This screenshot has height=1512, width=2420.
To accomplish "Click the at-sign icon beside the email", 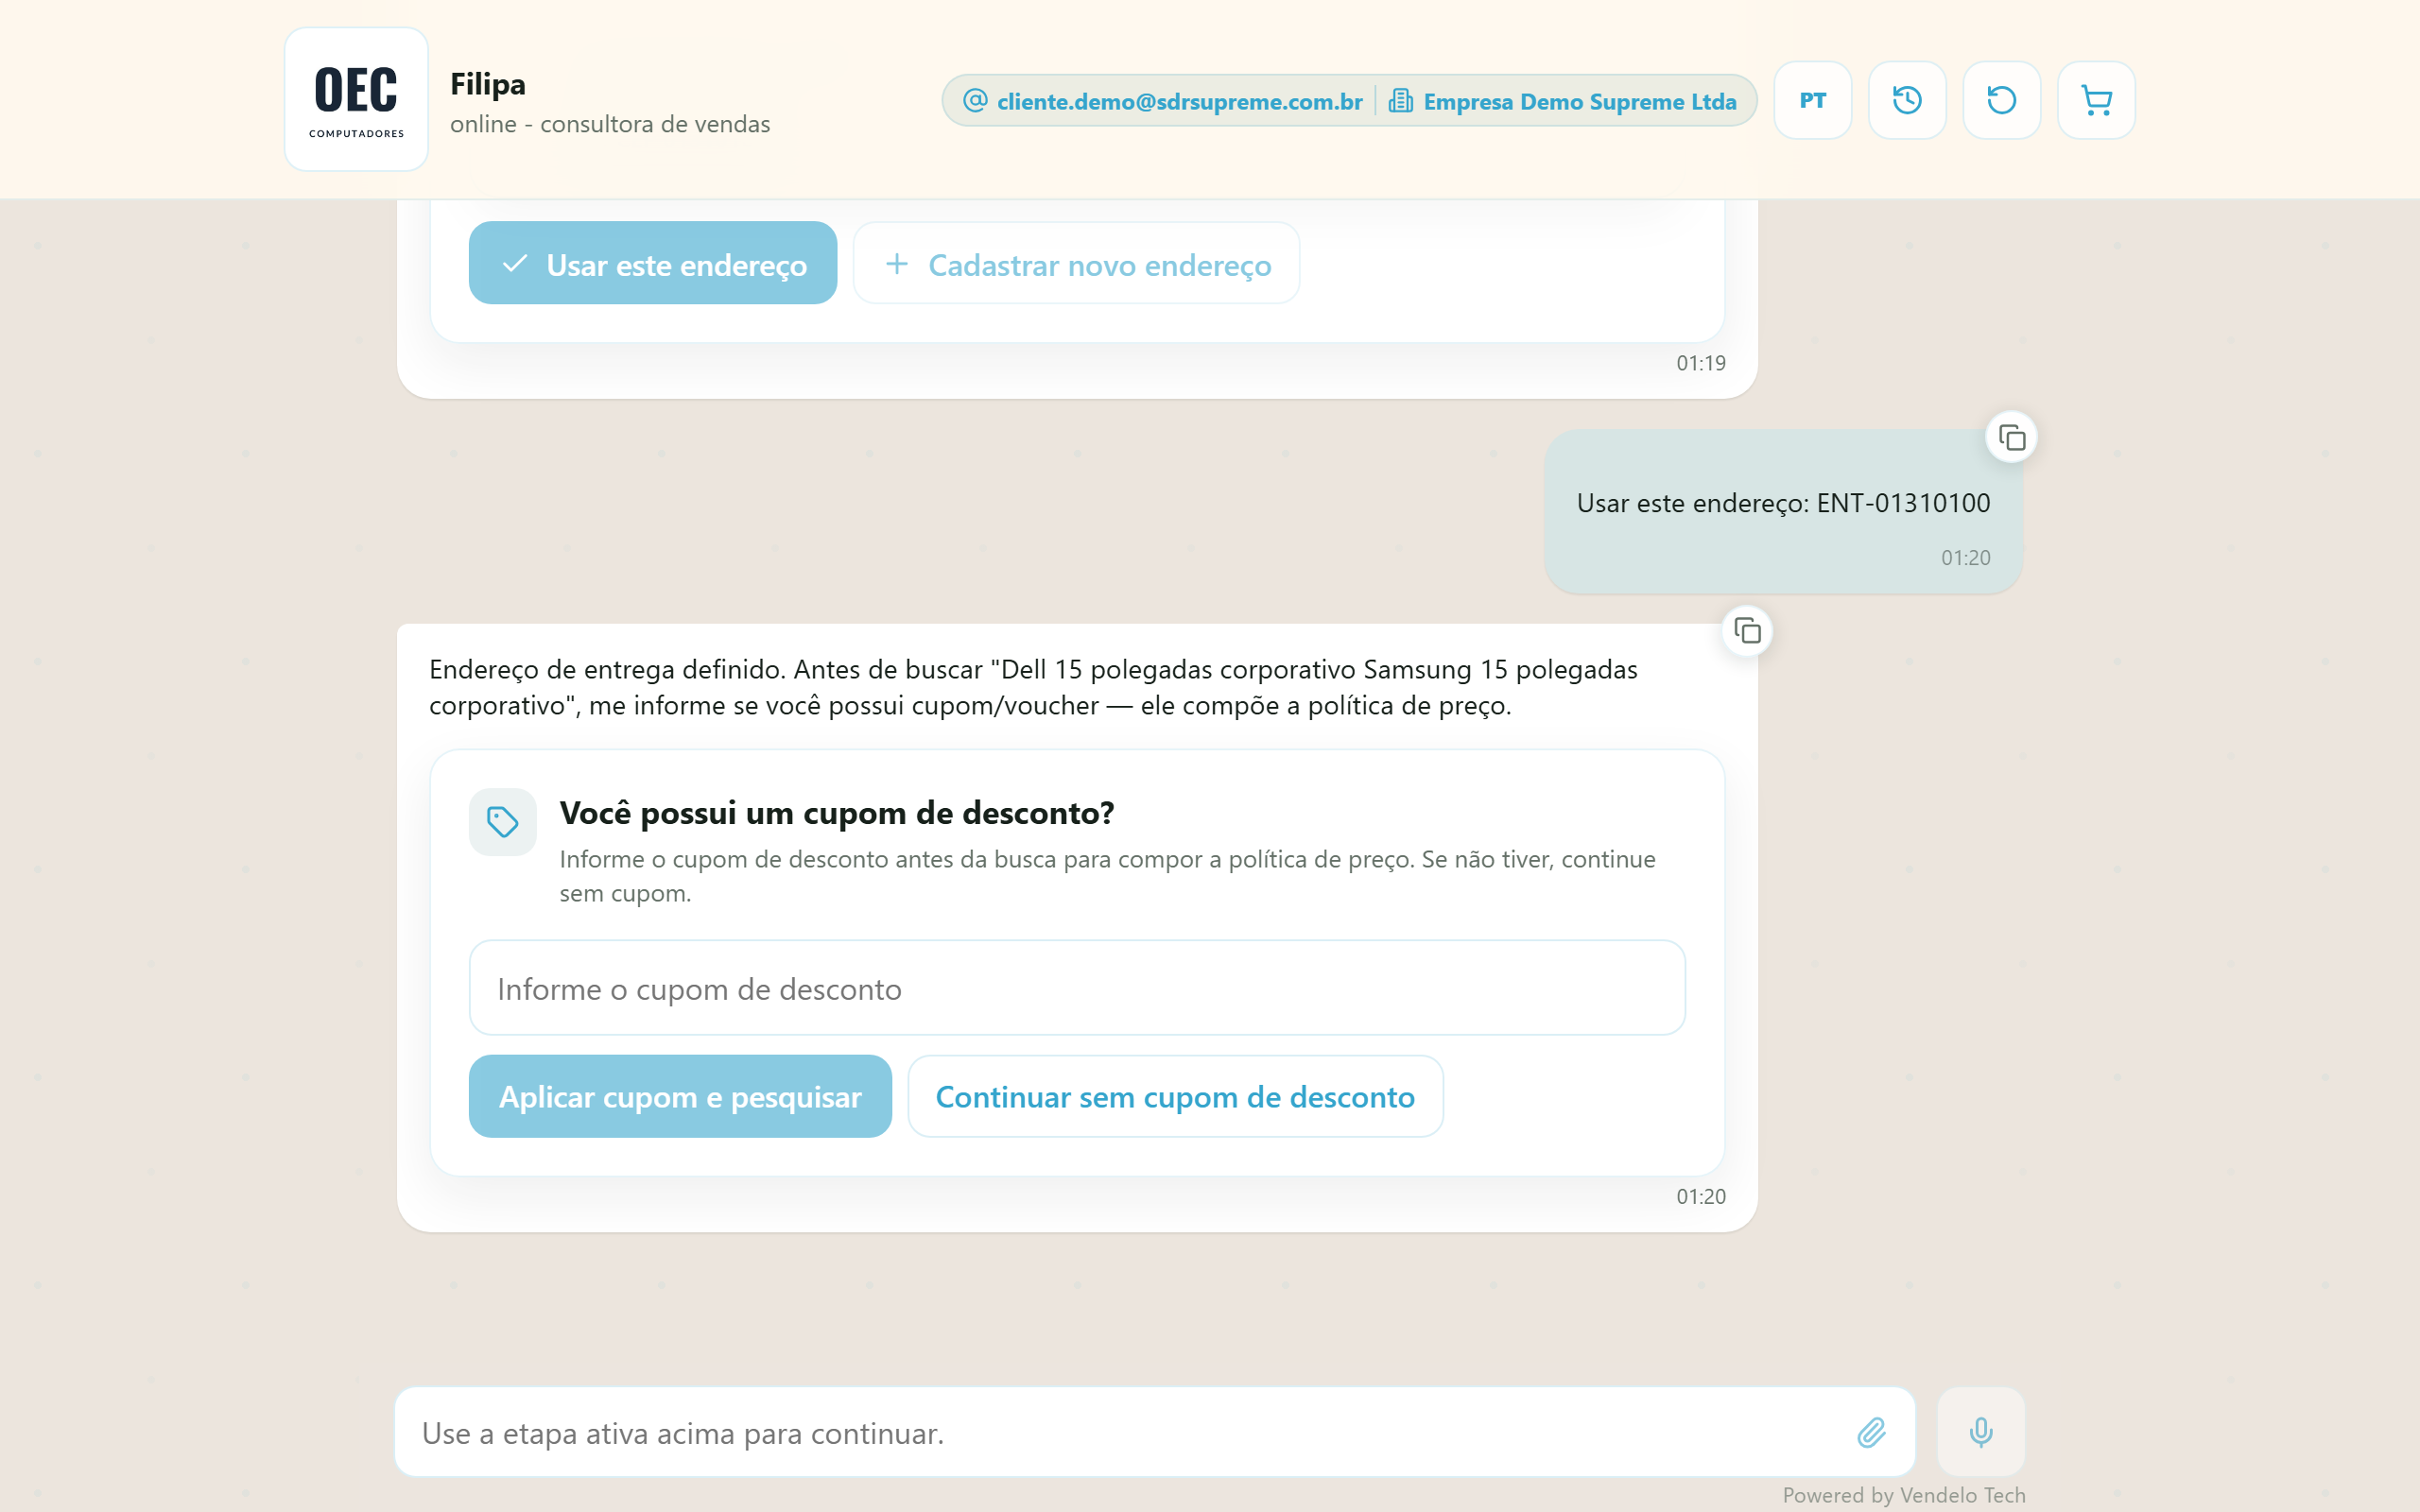I will pos(975,100).
